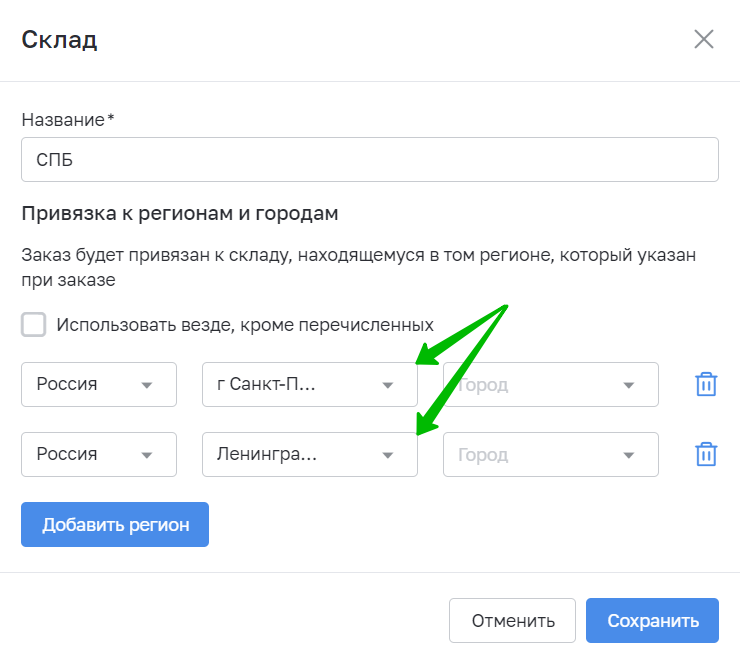Click the Привязка к регионам и городам heading
Image resolution: width=740 pixels, height=663 pixels.
click(180, 213)
